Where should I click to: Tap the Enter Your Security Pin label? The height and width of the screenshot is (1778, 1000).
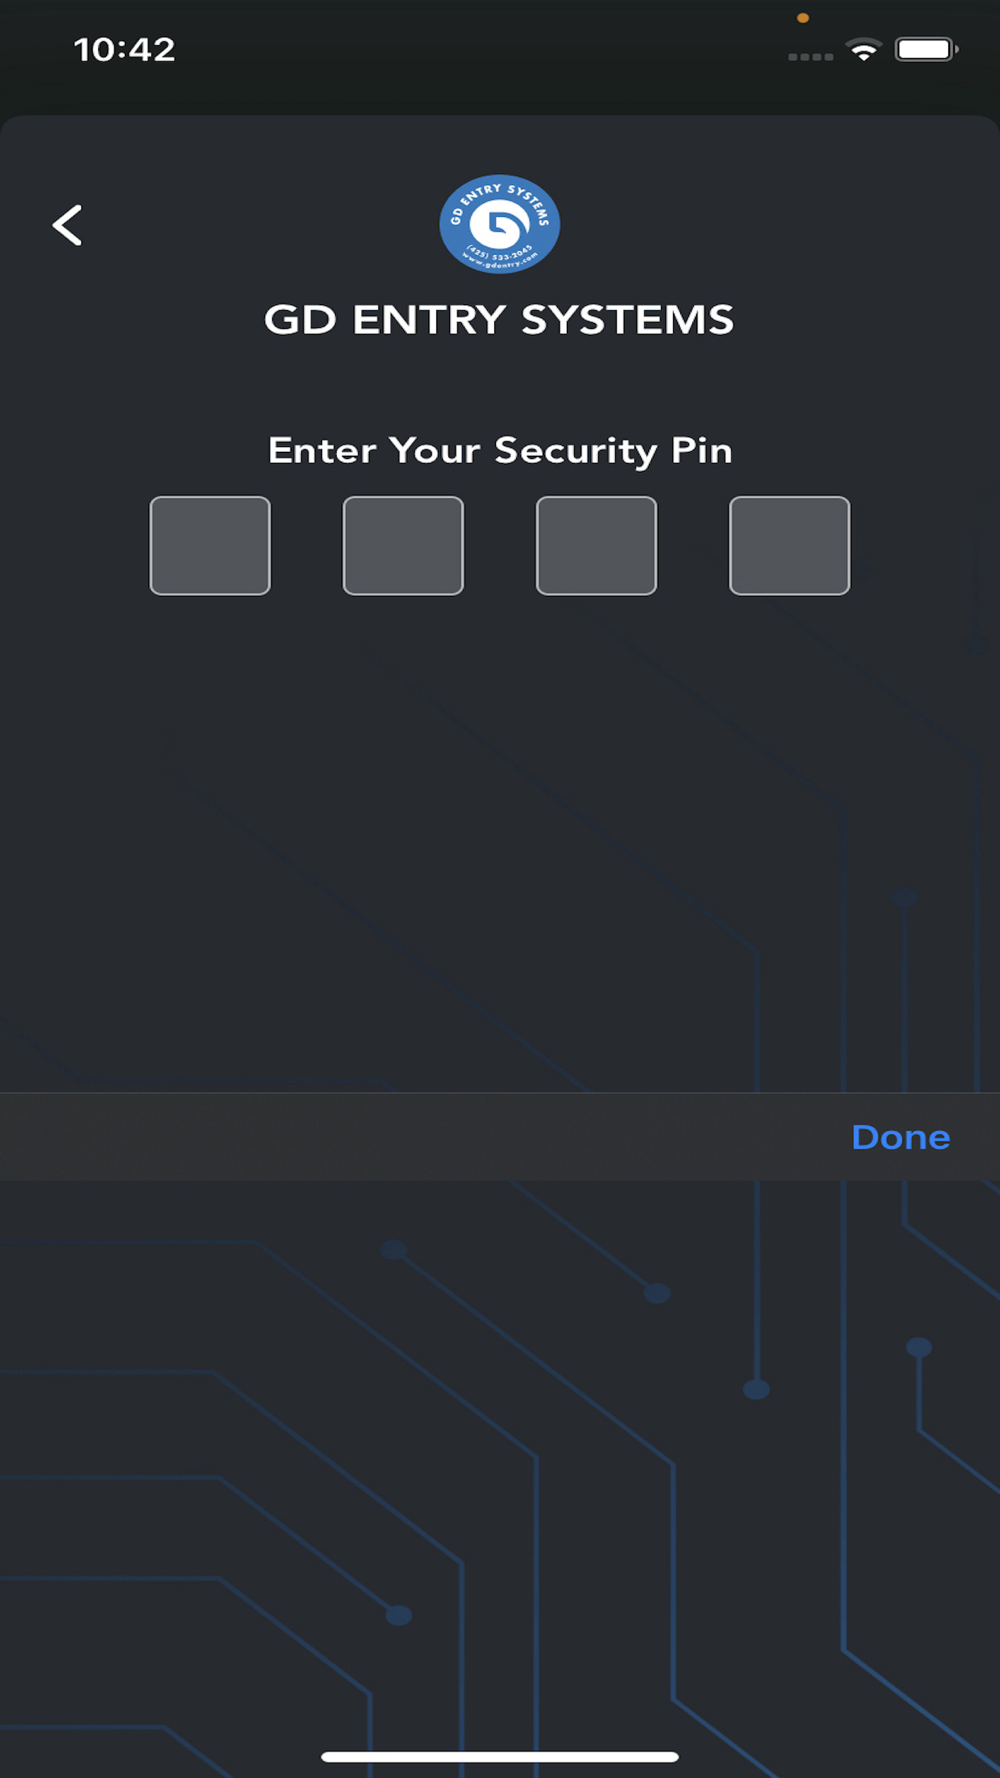pos(500,451)
